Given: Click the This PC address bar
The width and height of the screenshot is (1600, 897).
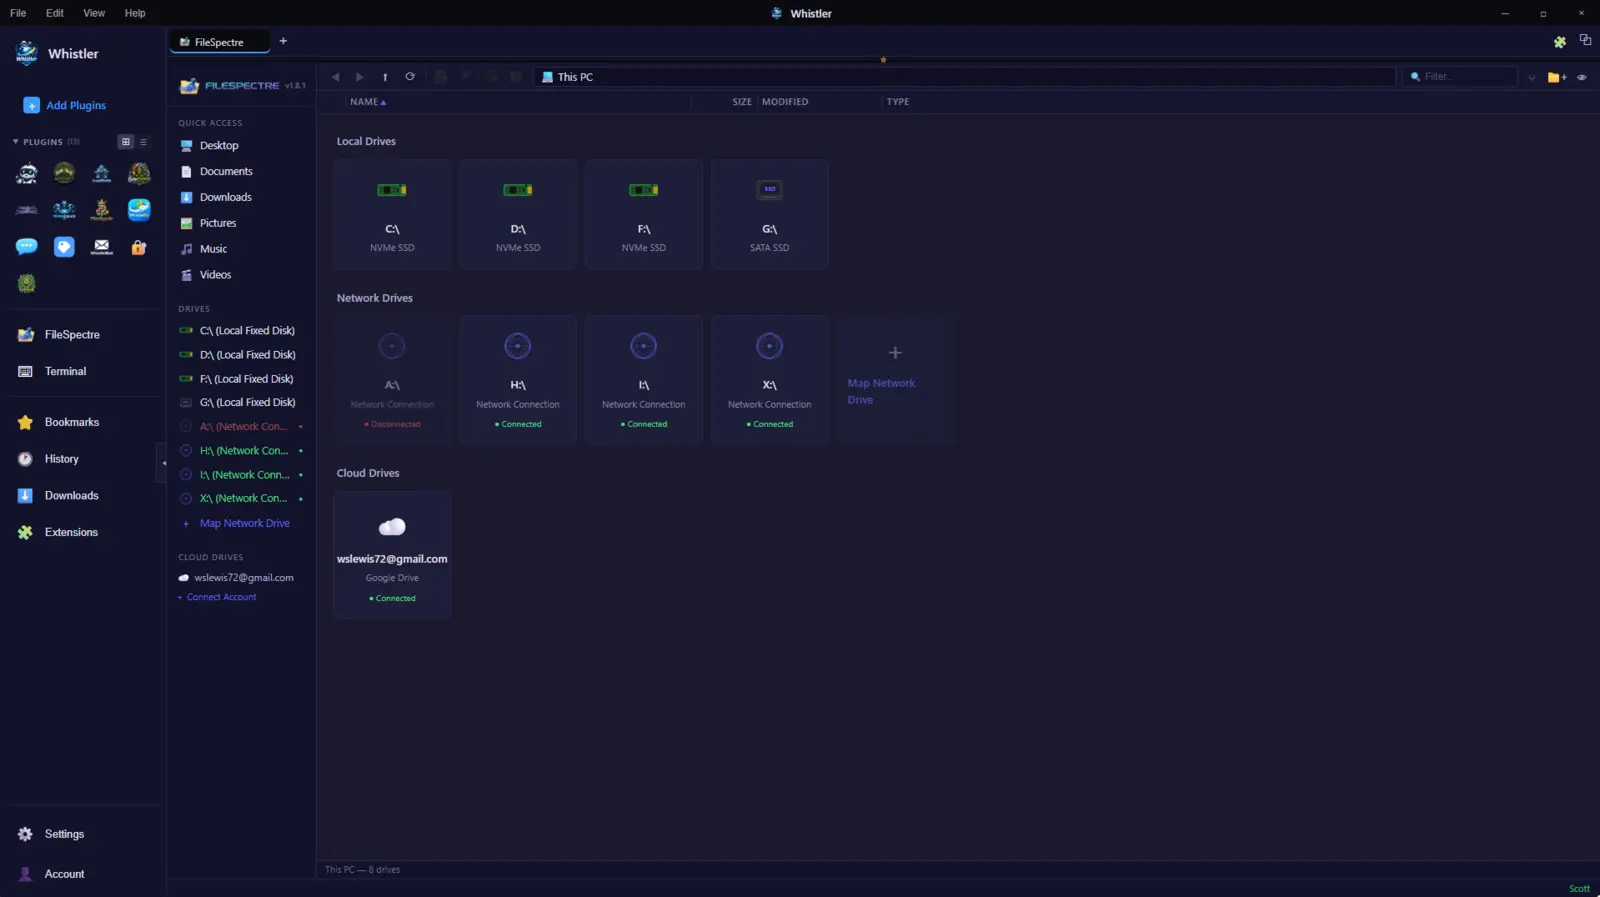Looking at the screenshot, I should pos(964,77).
